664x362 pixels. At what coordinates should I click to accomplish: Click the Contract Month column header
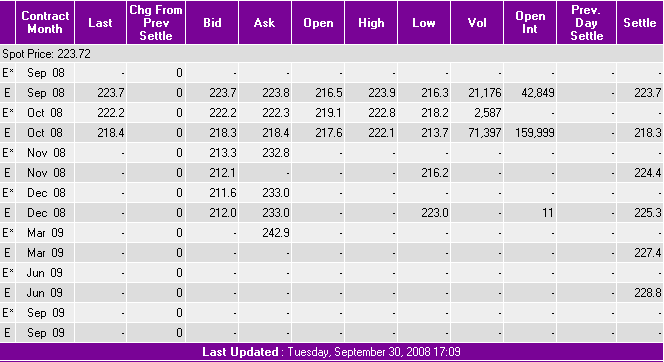tap(45, 22)
